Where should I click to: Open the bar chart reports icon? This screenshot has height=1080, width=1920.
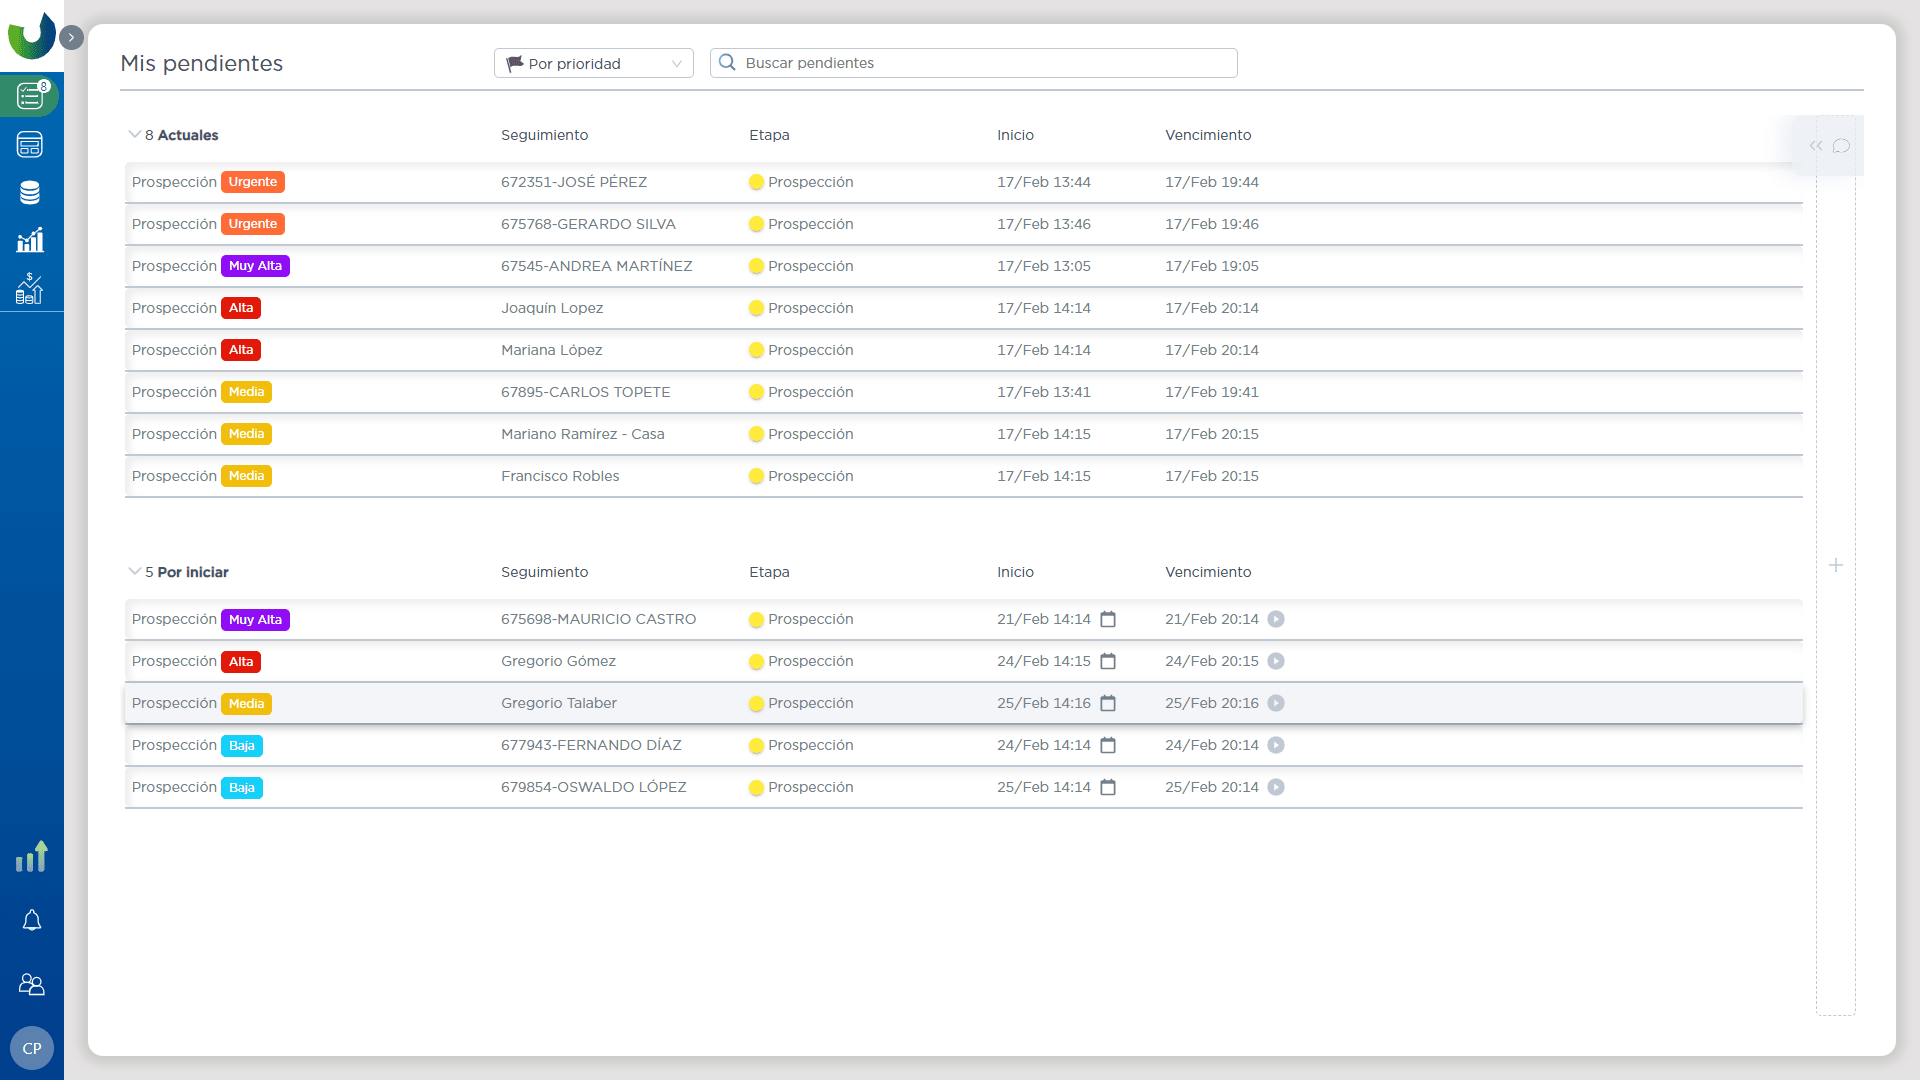coord(30,240)
